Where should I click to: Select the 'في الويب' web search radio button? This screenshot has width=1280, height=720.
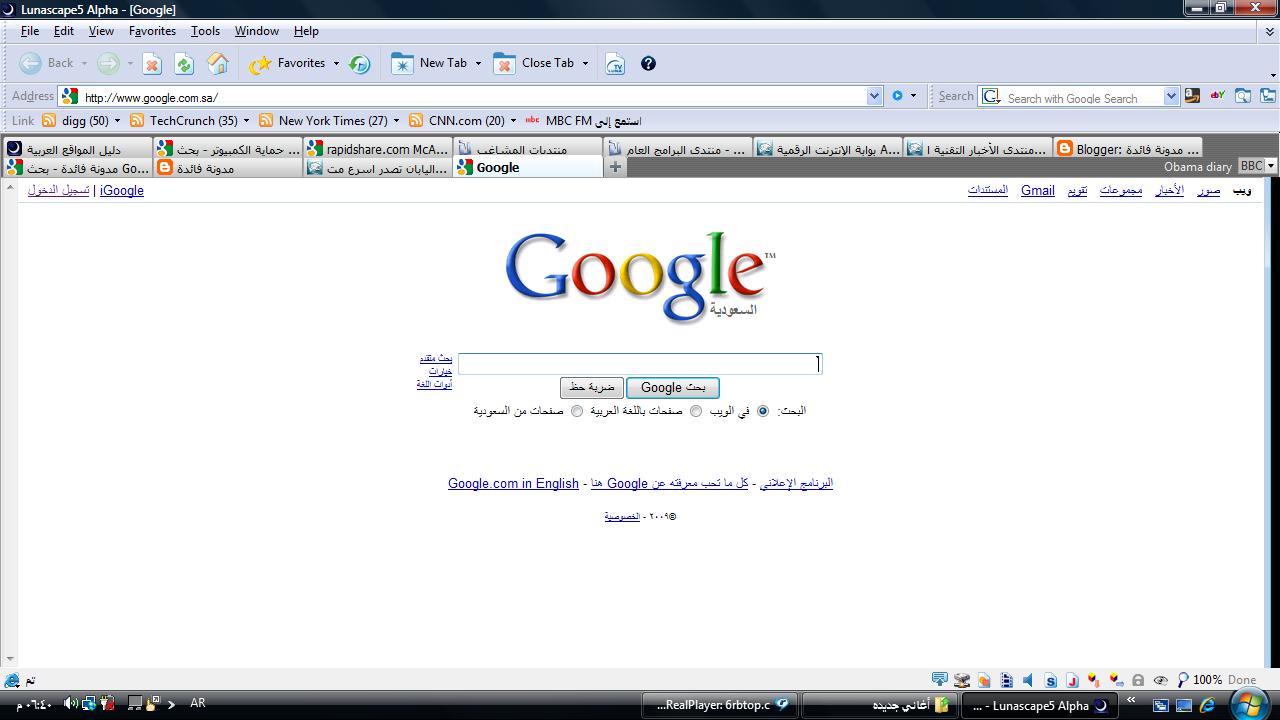tap(763, 411)
